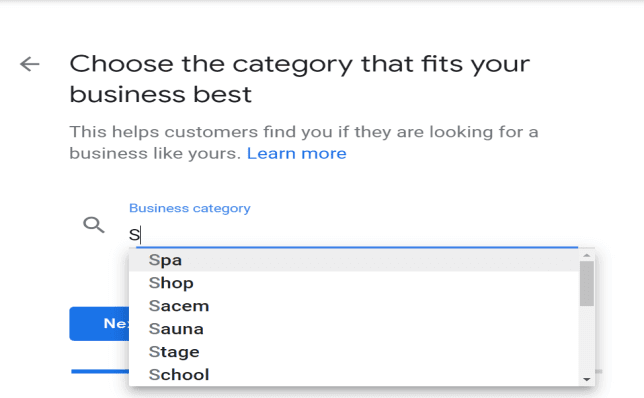Click the blue progress bar segment

coord(100,371)
